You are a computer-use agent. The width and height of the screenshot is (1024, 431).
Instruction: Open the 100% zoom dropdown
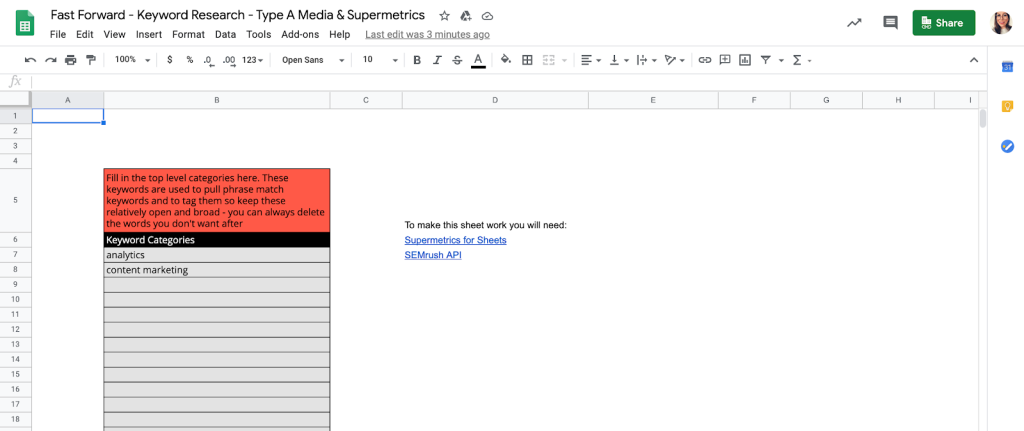click(x=132, y=60)
